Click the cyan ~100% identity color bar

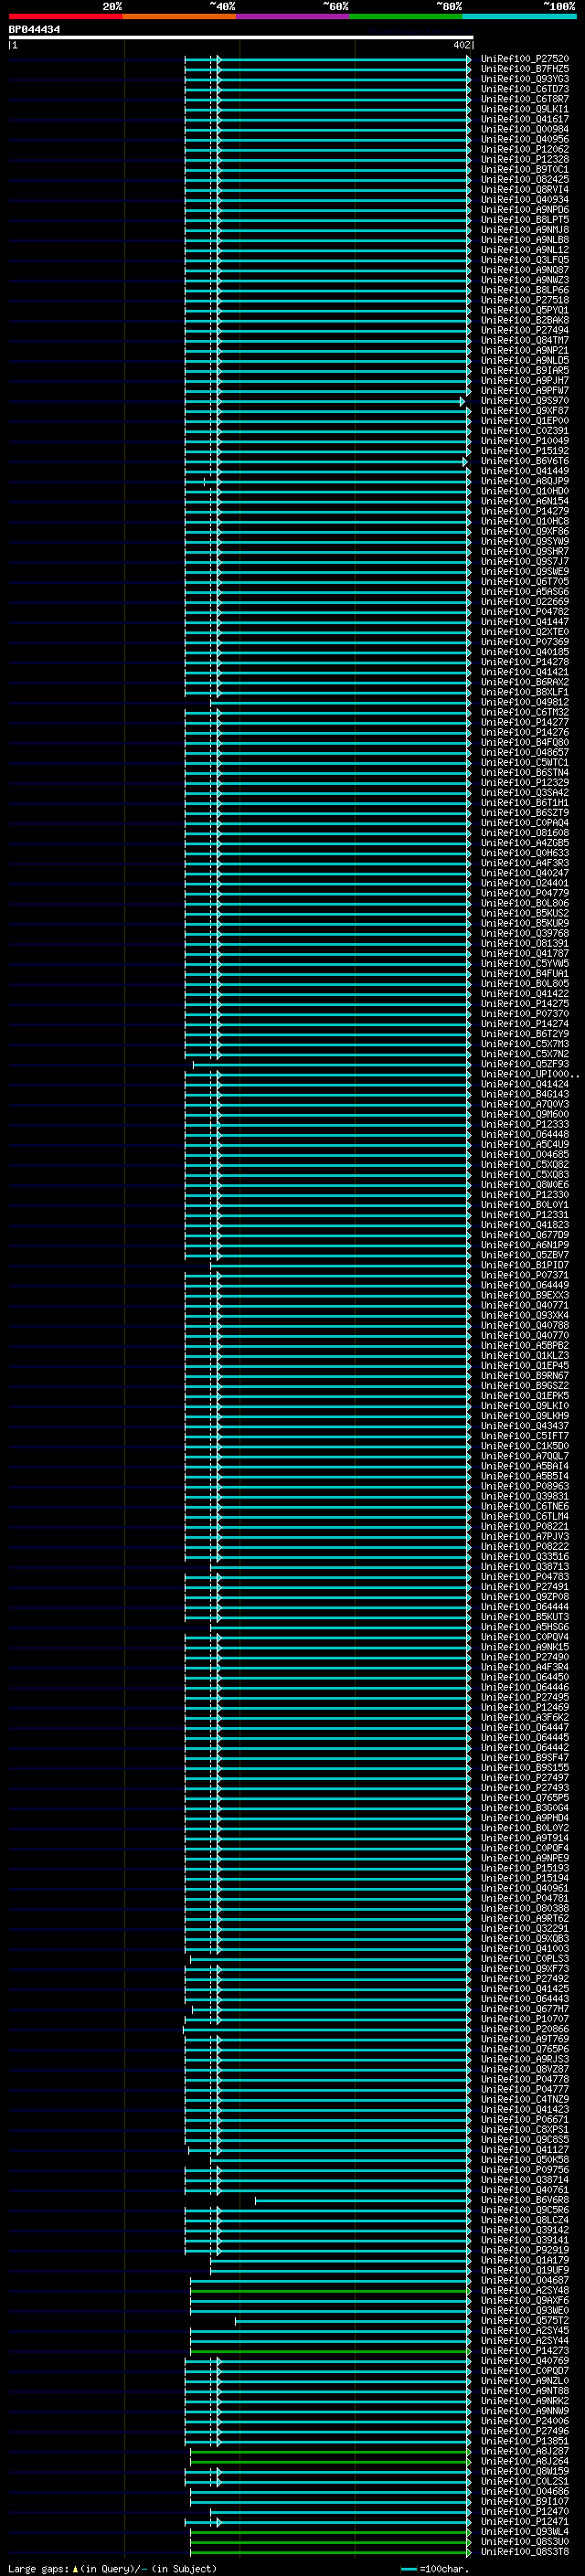coord(520,17)
